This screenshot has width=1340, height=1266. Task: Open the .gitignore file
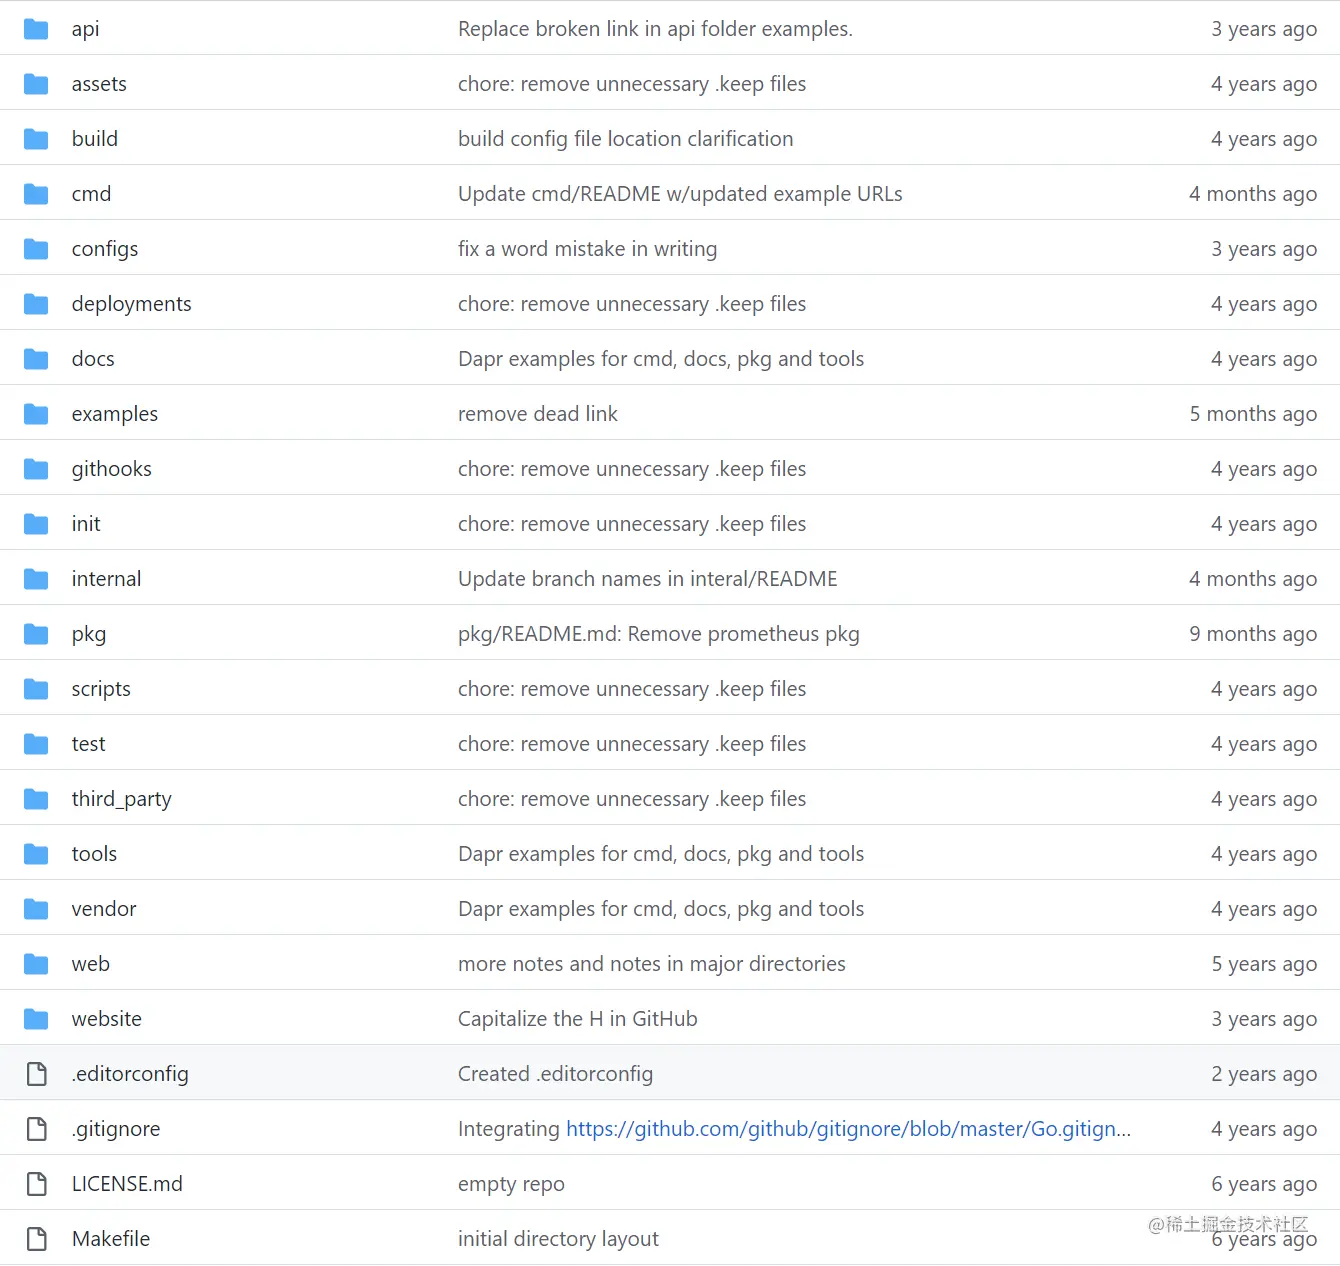click(116, 1129)
